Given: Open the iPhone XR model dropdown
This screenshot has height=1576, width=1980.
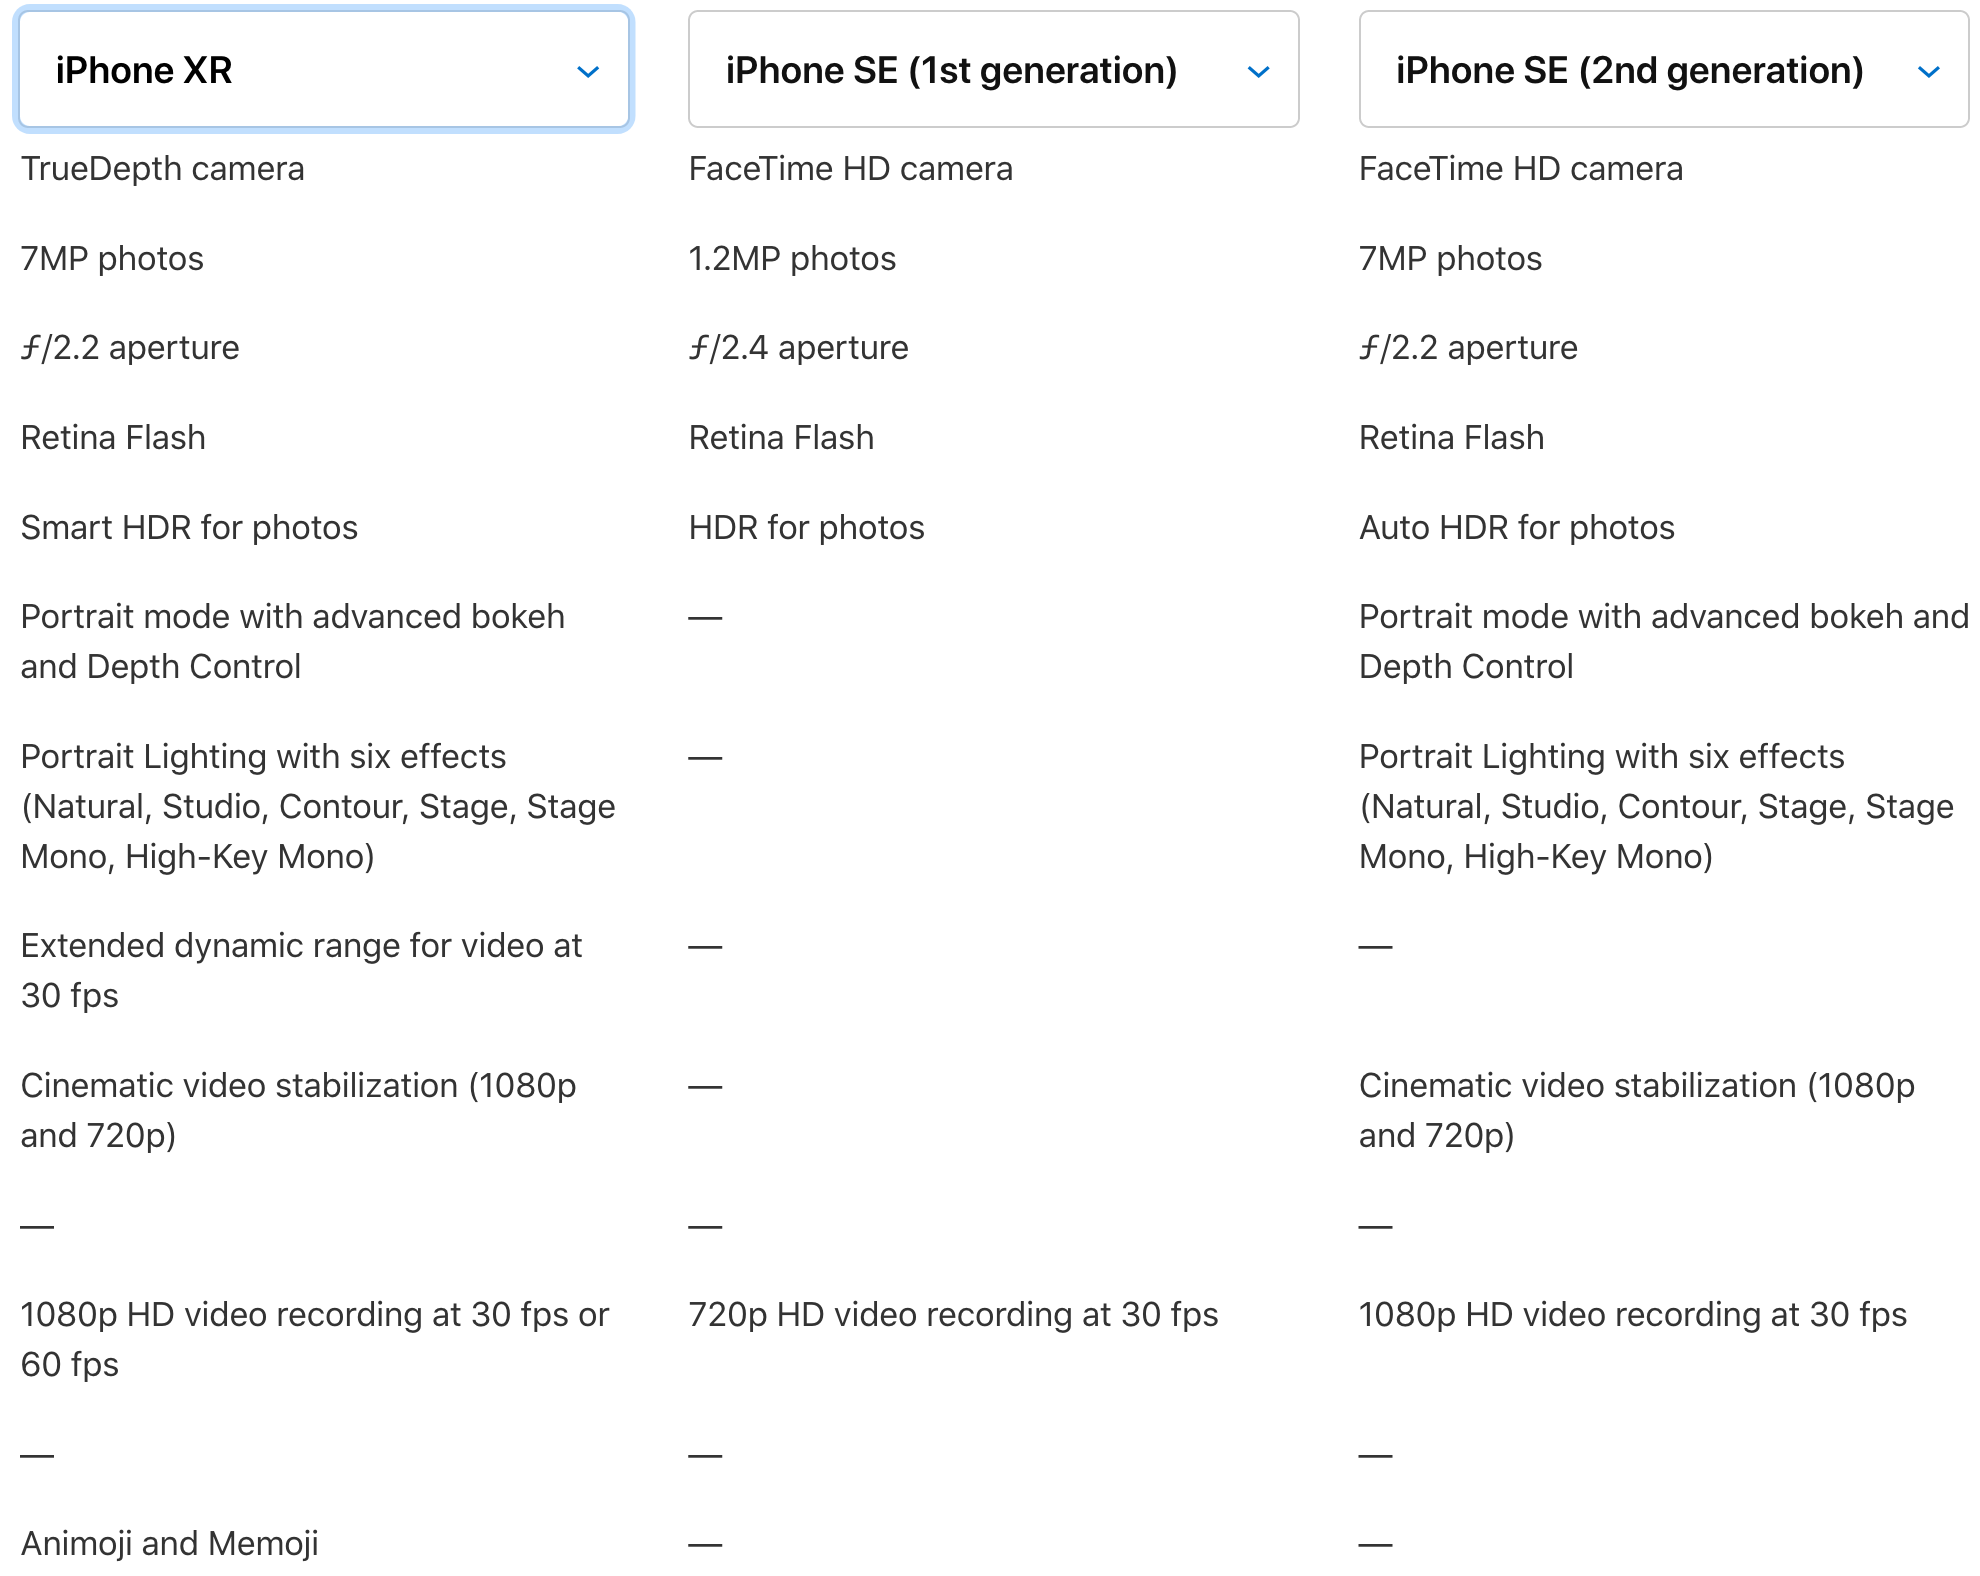Looking at the screenshot, I should coord(323,70).
